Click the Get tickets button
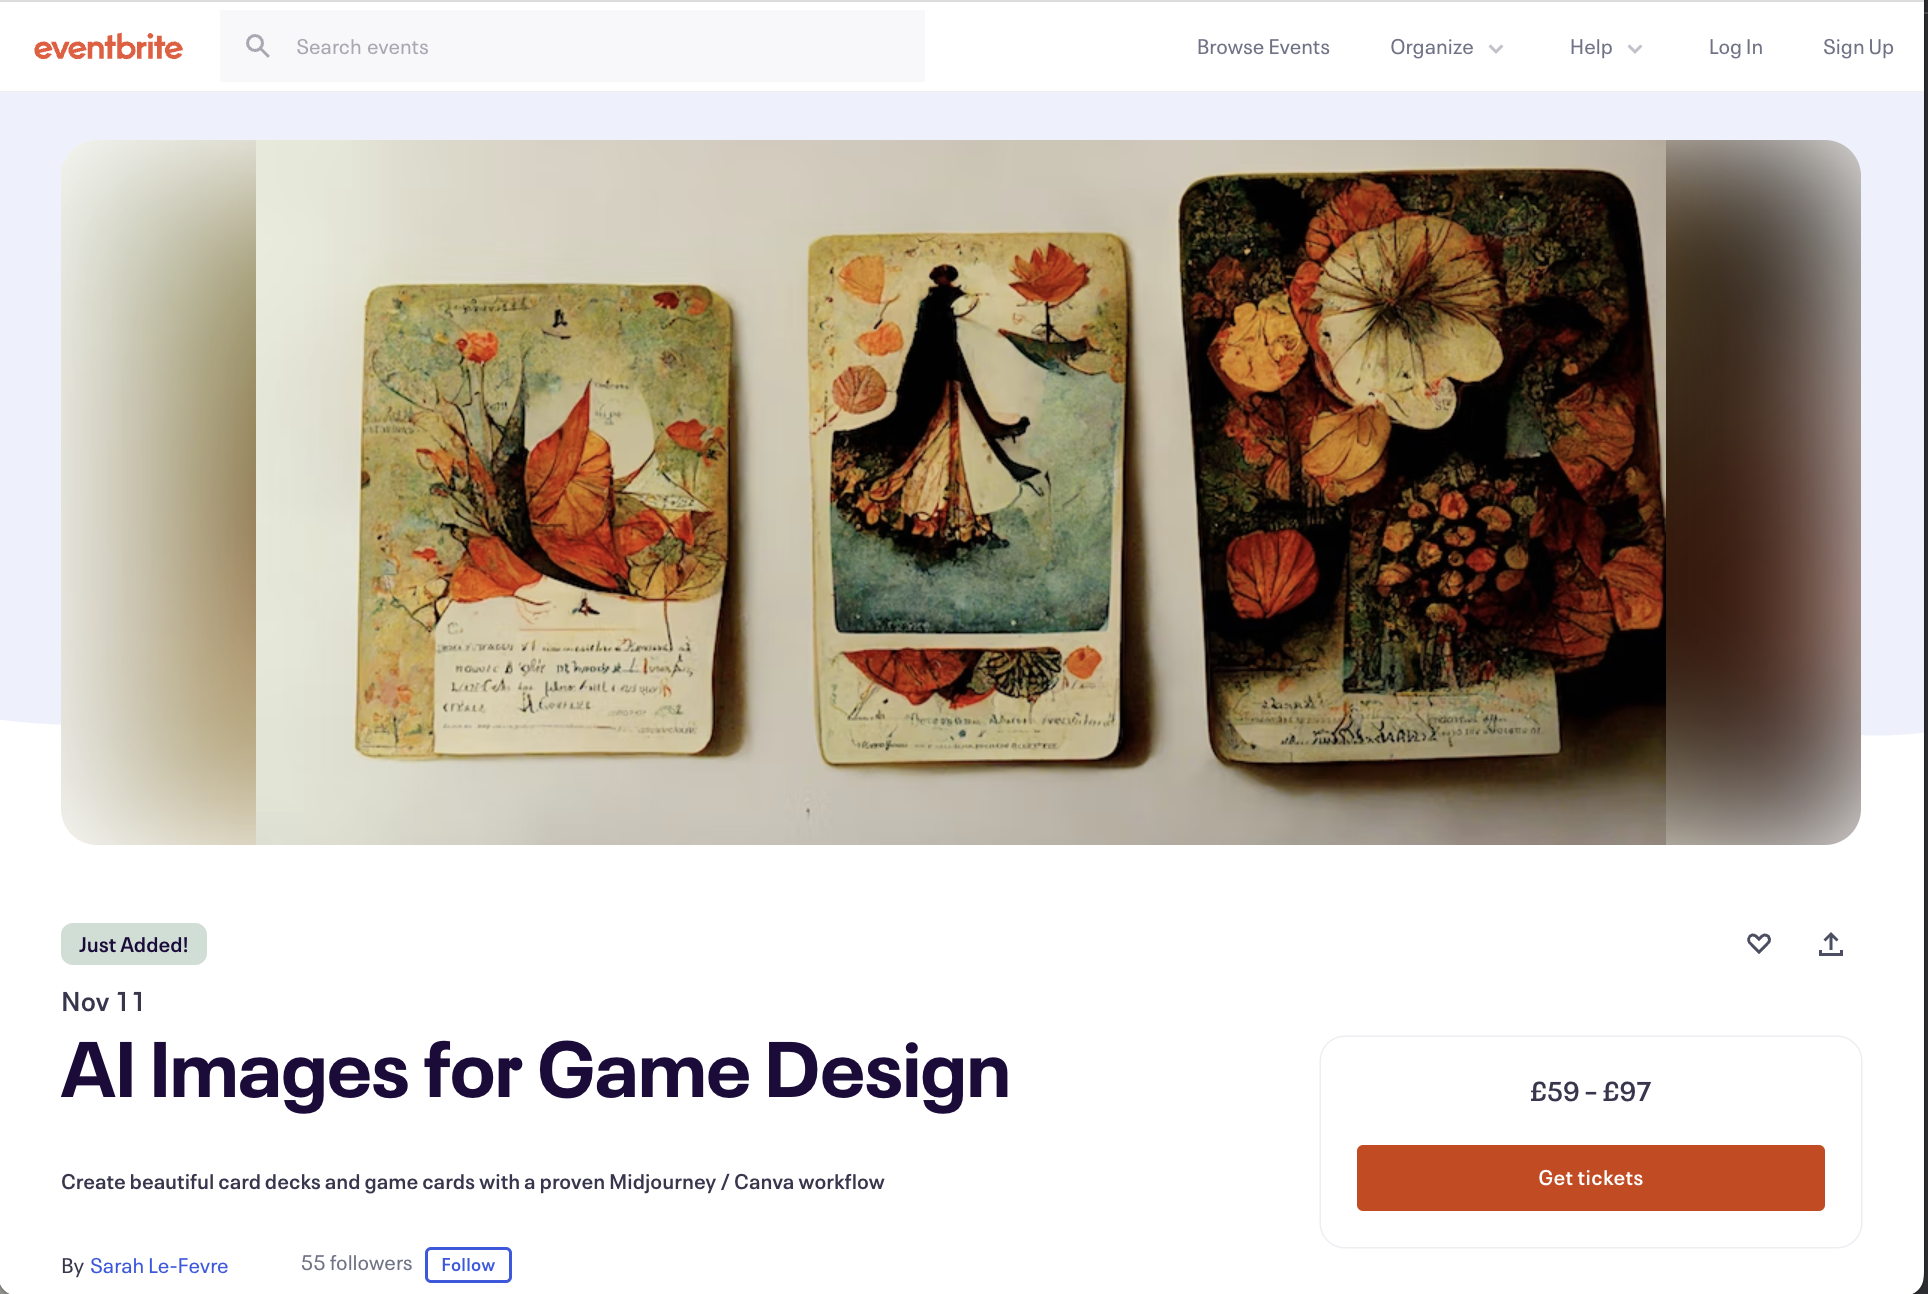Viewport: 1928px width, 1294px height. point(1590,1178)
